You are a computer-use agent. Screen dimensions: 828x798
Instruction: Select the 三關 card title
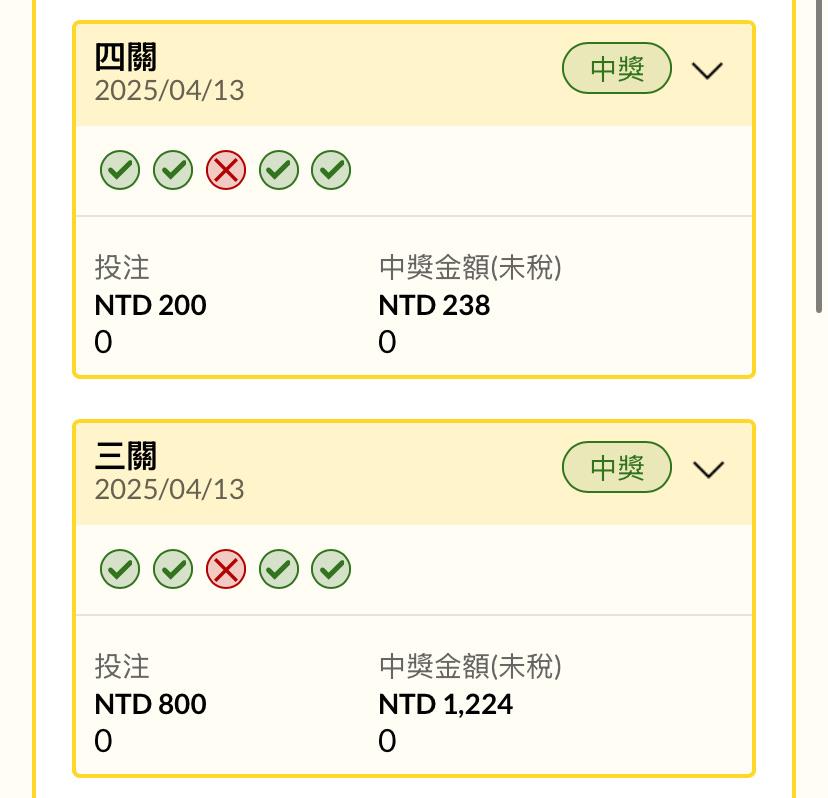point(126,456)
